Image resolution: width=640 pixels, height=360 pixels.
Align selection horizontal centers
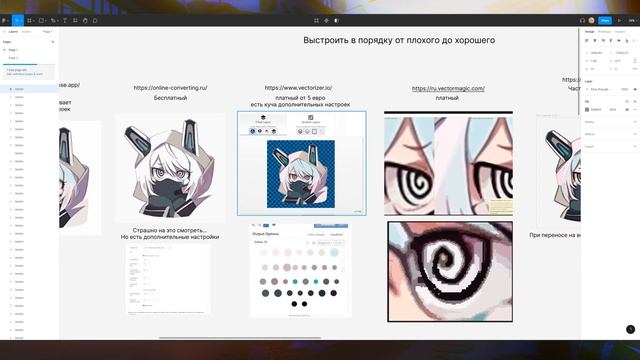point(595,40)
